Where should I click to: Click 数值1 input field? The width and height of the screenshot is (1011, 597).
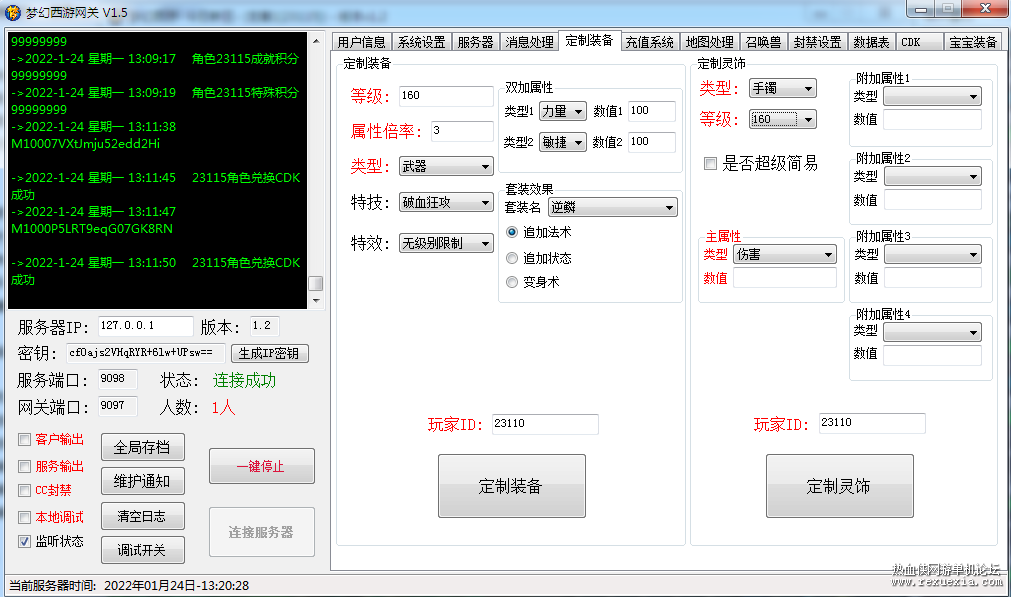(652, 111)
